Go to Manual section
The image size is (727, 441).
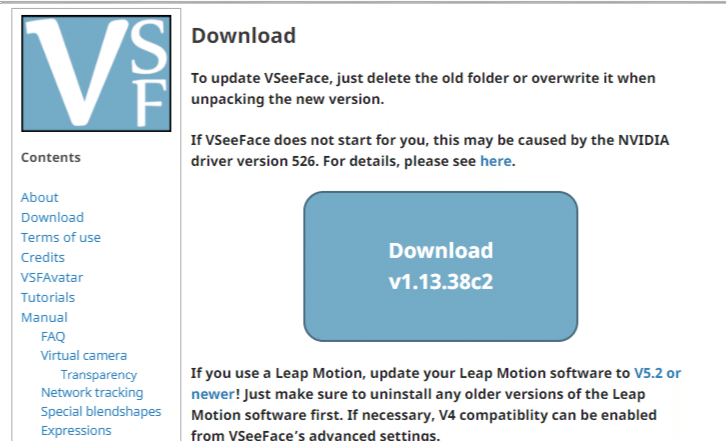[44, 317]
